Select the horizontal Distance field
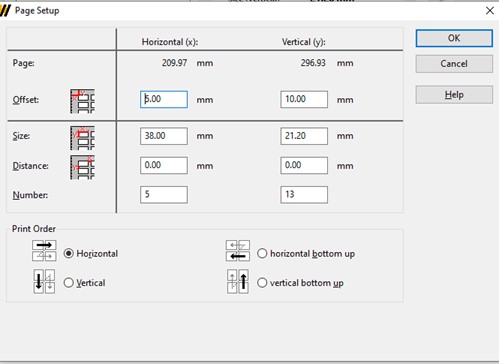The image size is (499, 364). [x=164, y=165]
